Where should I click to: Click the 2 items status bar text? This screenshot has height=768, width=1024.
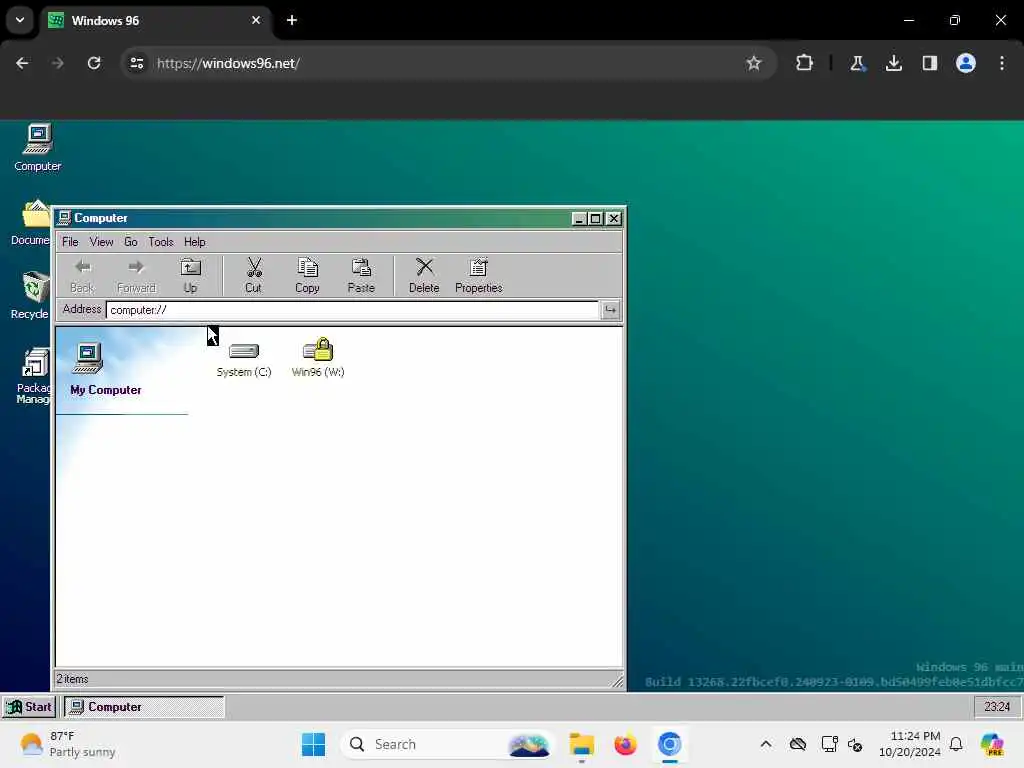click(x=72, y=679)
